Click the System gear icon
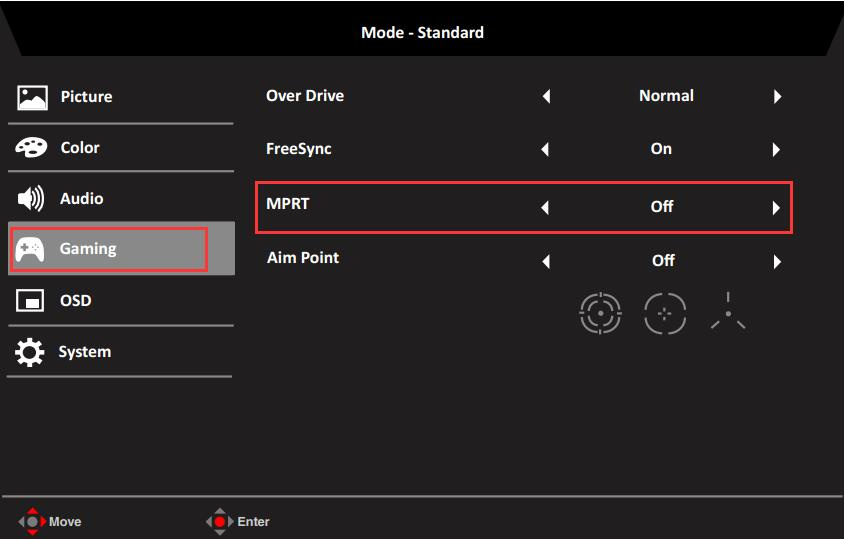The width and height of the screenshot is (844, 539). (x=32, y=352)
